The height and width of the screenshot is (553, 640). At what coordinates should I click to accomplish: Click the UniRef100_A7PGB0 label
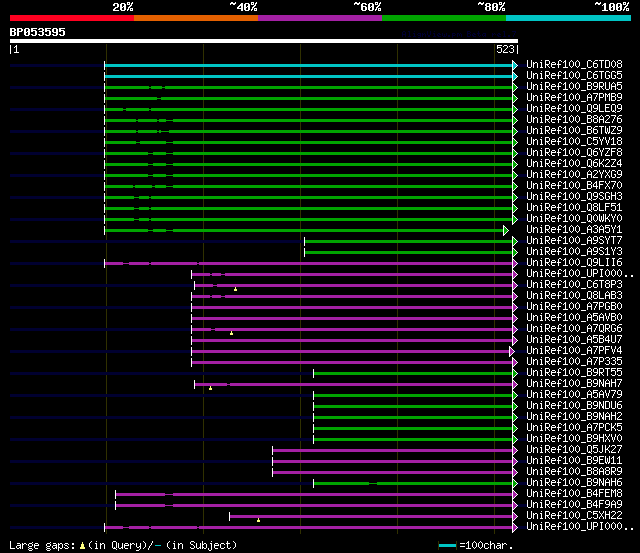tap(574, 307)
